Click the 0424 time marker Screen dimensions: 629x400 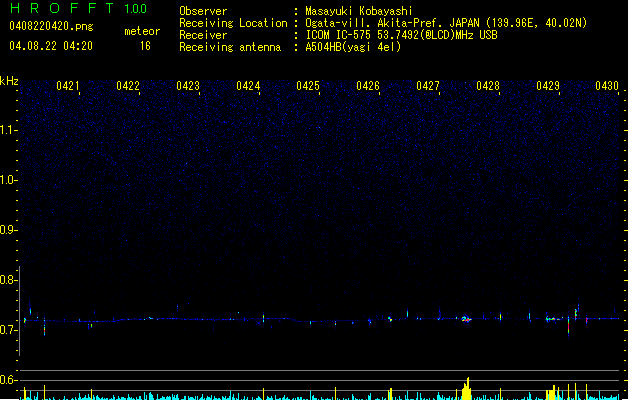click(x=248, y=86)
